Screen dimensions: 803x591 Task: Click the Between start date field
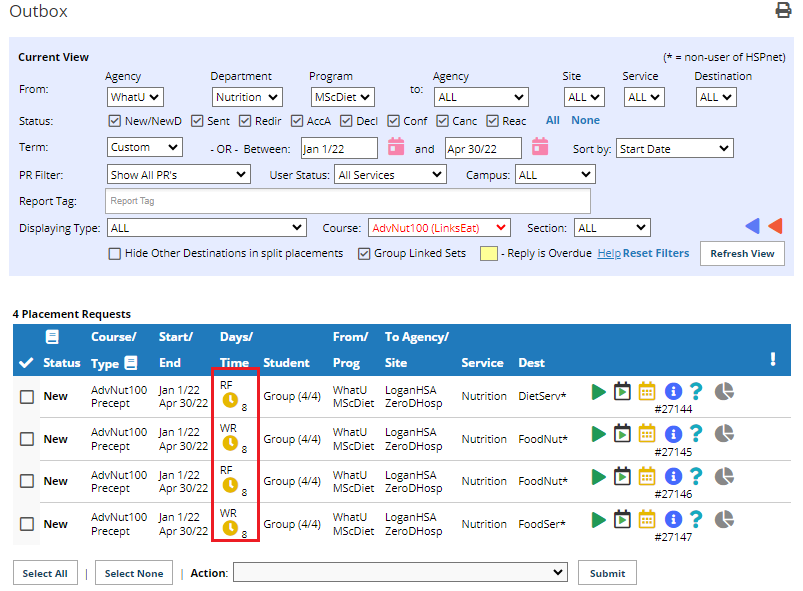[339, 149]
